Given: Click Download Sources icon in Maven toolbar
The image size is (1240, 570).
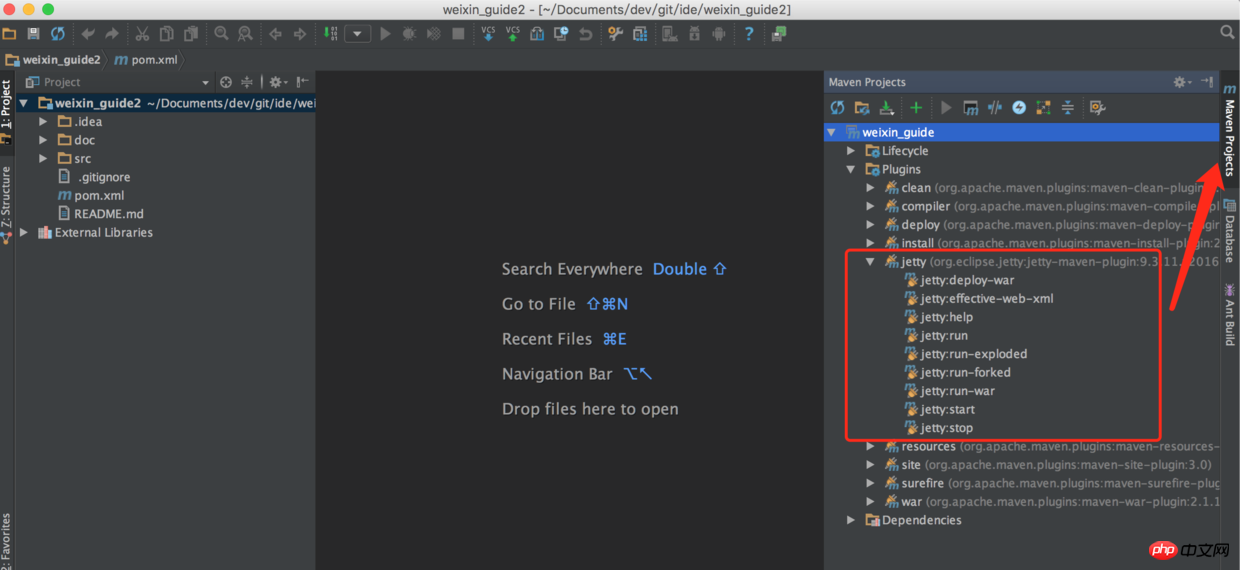Looking at the screenshot, I should coord(886,107).
